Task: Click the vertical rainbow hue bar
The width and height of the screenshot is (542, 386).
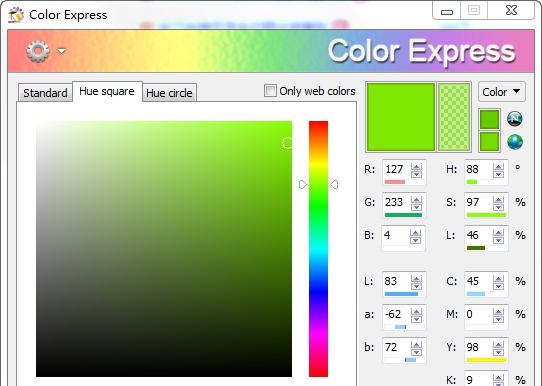Action: (318, 249)
